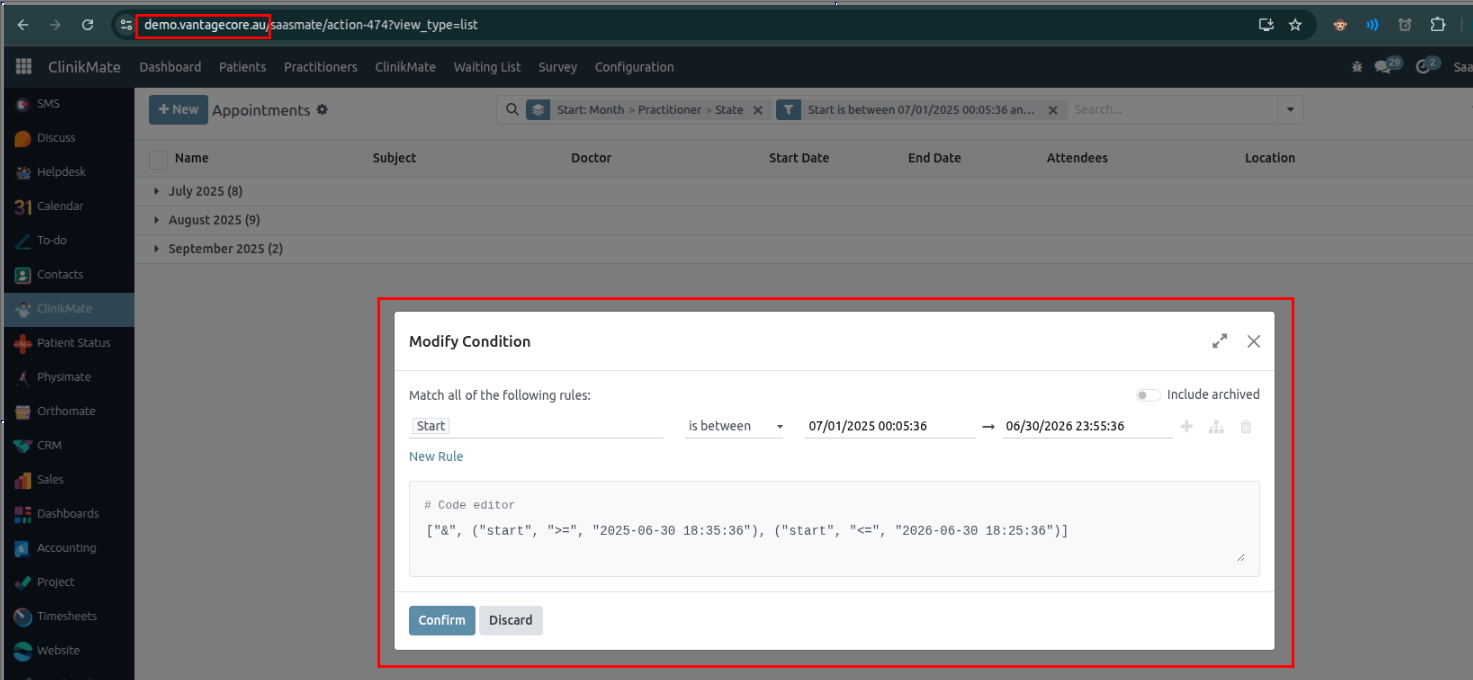Open the 'is between' operator dropdown
The image size is (1473, 680).
pos(734,426)
